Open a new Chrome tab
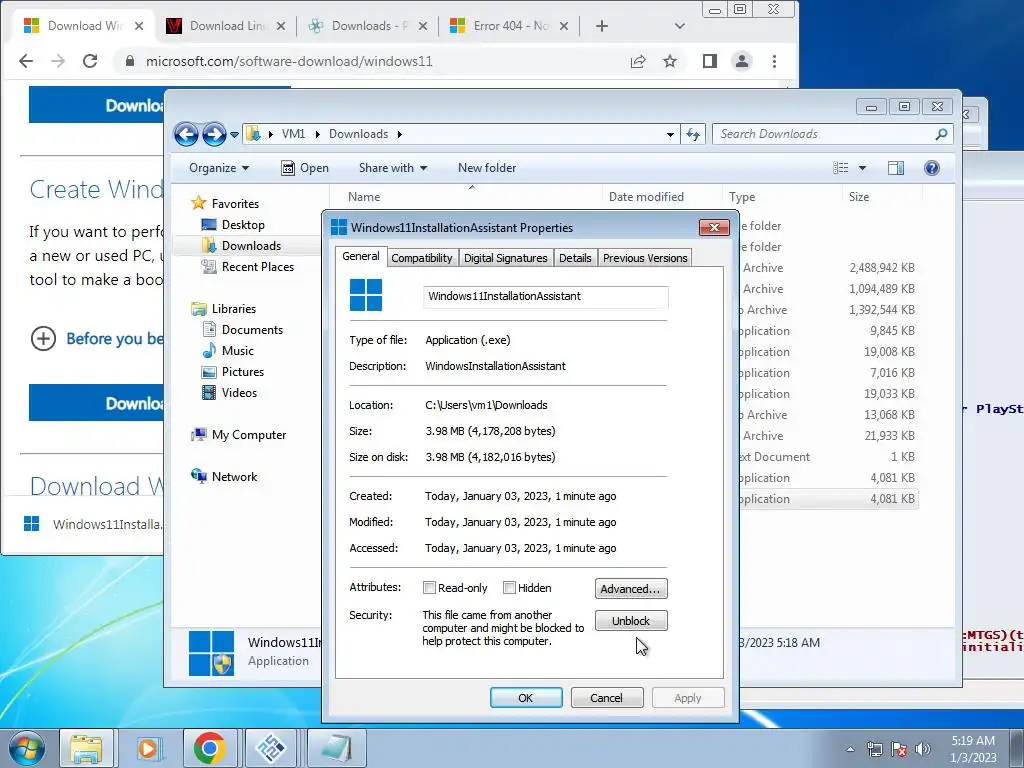Image resolution: width=1024 pixels, height=768 pixels. (602, 26)
